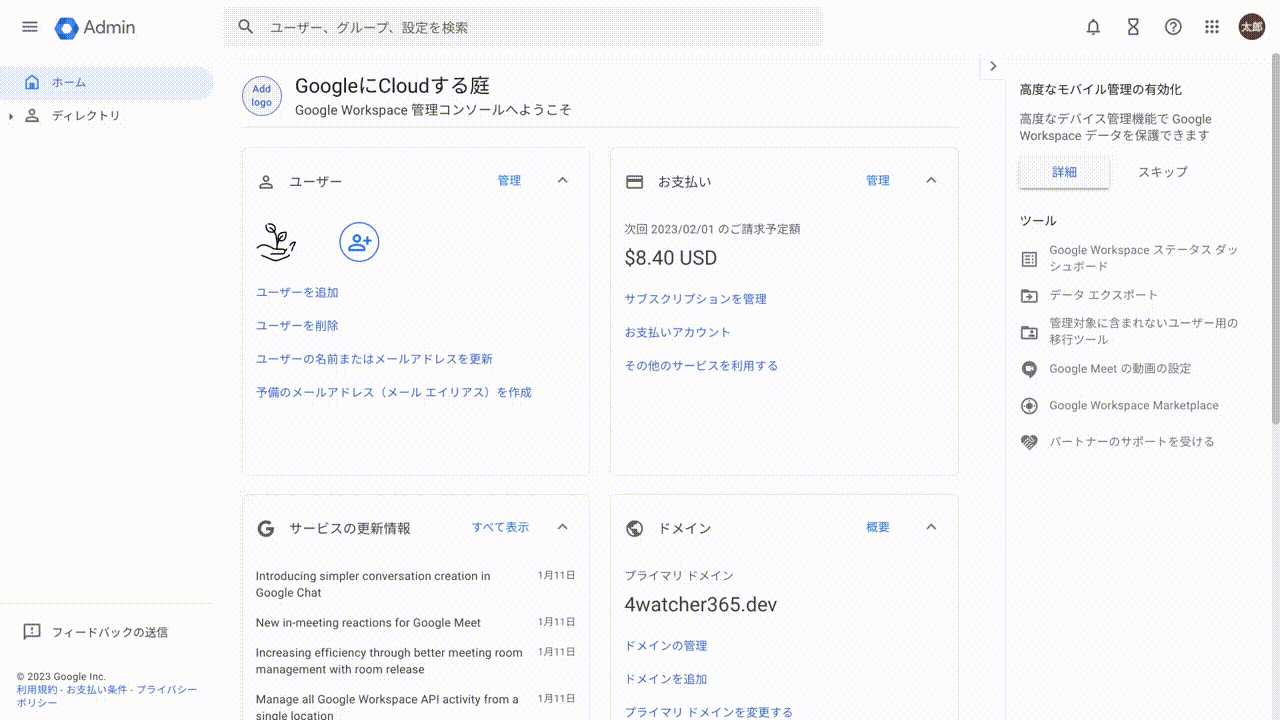Click the Status Dashboard tool icon
The height and width of the screenshot is (720, 1280).
coord(1029,259)
